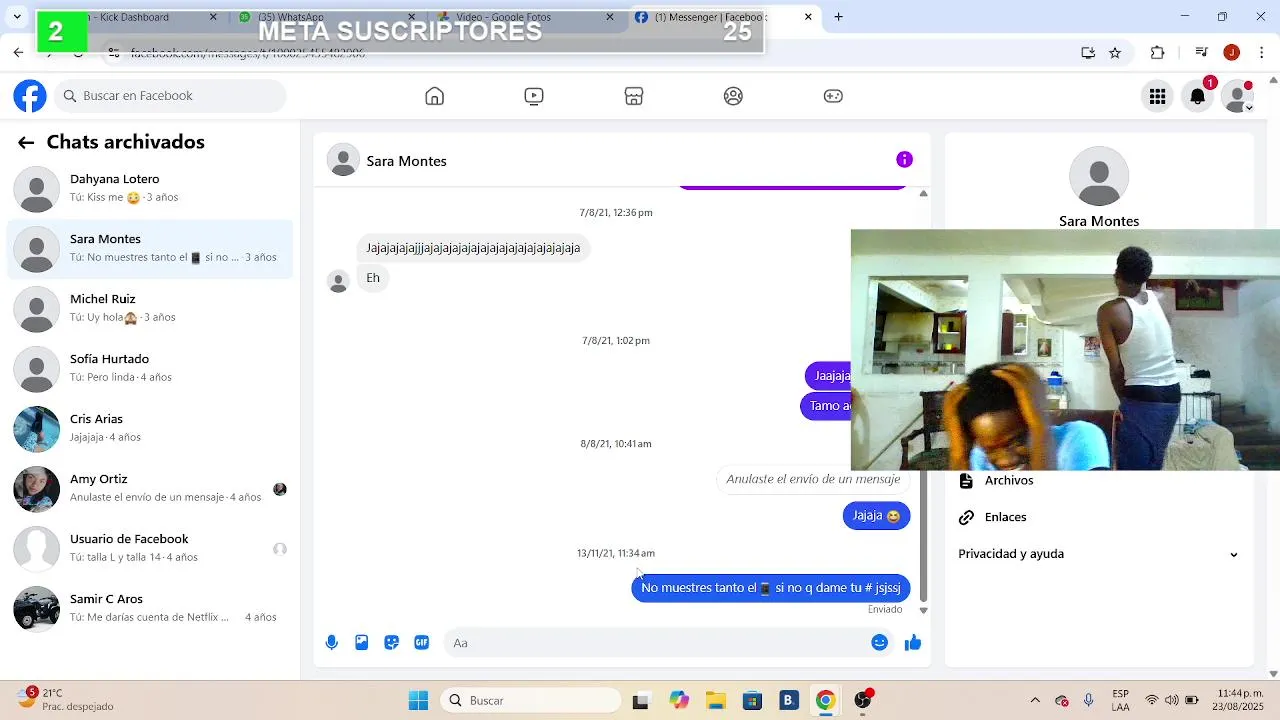The image size is (1280, 720).
Task: Open the notifications bell icon
Action: point(1198,96)
